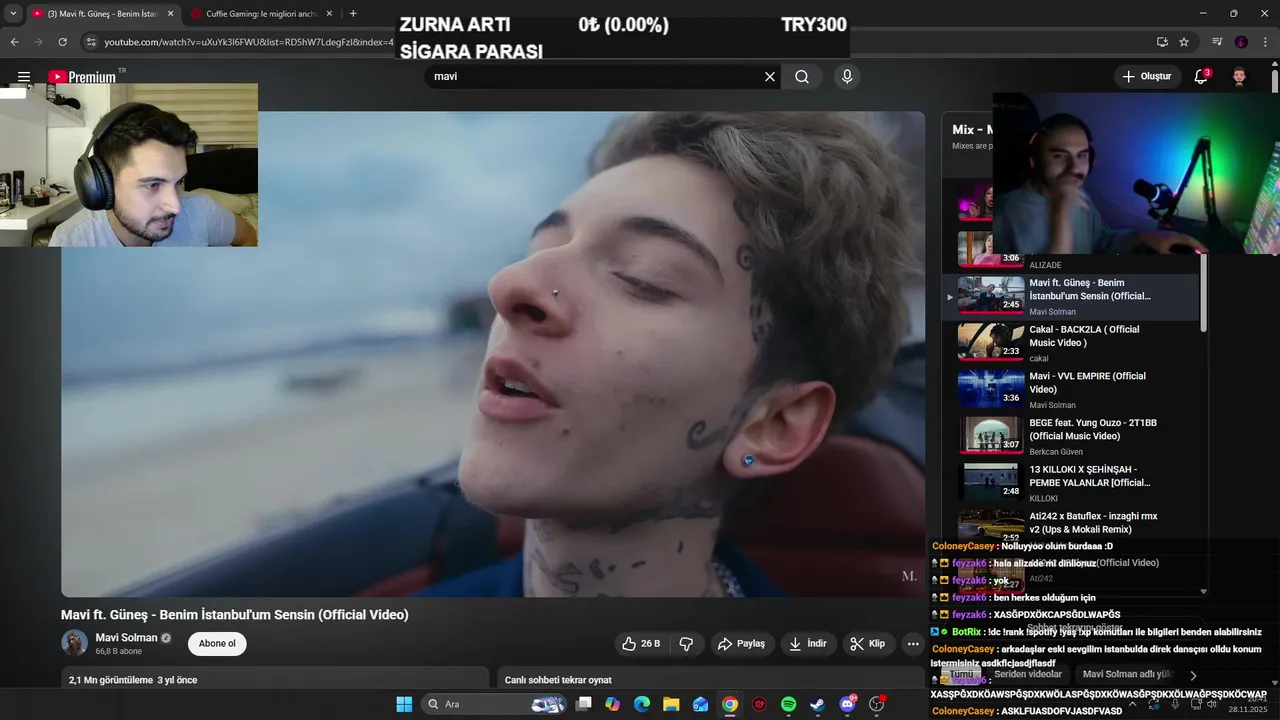This screenshot has height=720, width=1280.
Task: Select the Seriden videolar filter chip
Action: tap(1028, 674)
